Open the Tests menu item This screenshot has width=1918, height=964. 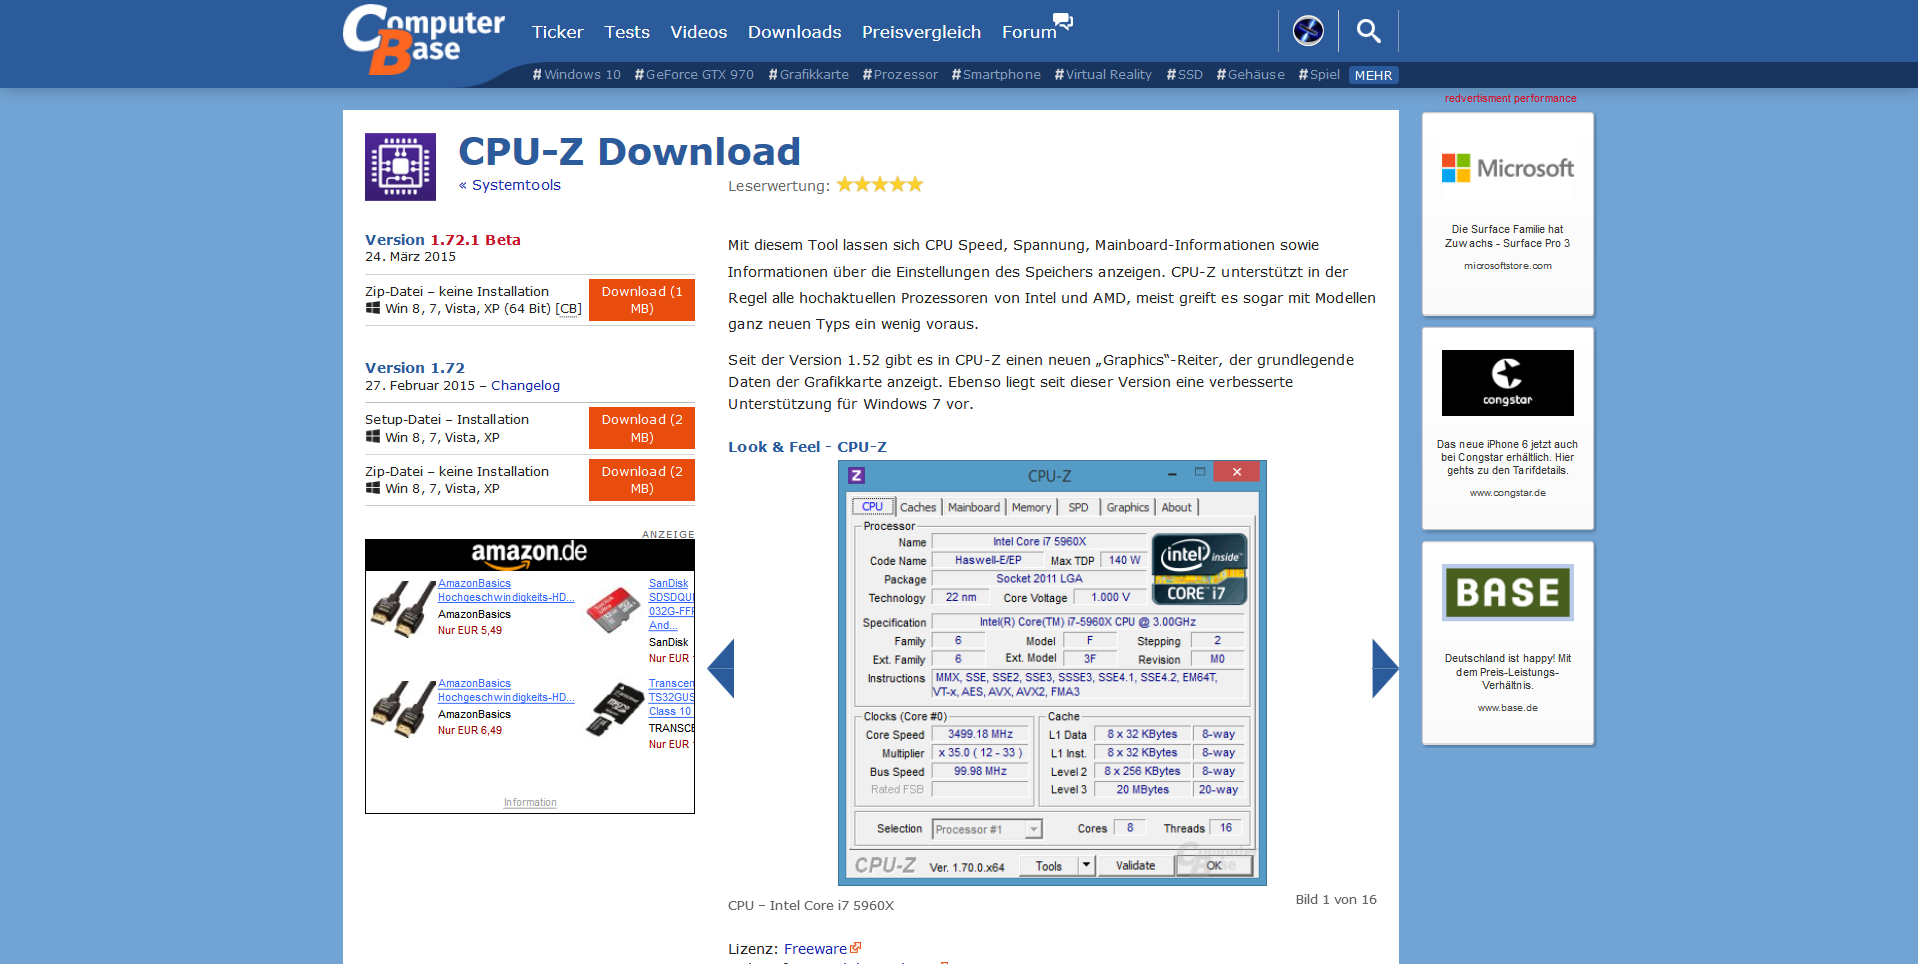coord(627,32)
